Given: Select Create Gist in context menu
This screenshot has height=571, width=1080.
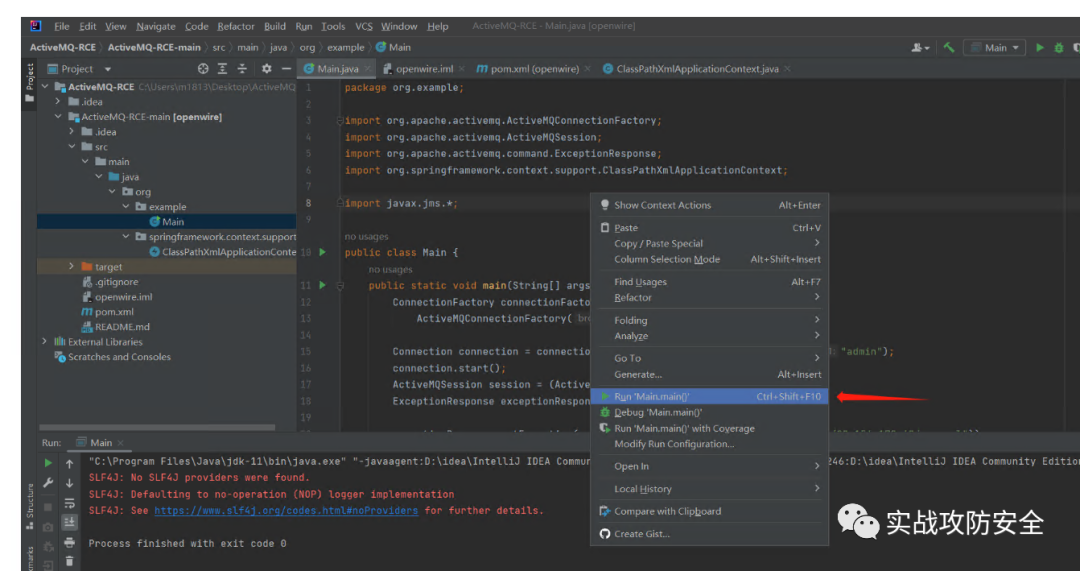Looking at the screenshot, I should click(709, 534).
